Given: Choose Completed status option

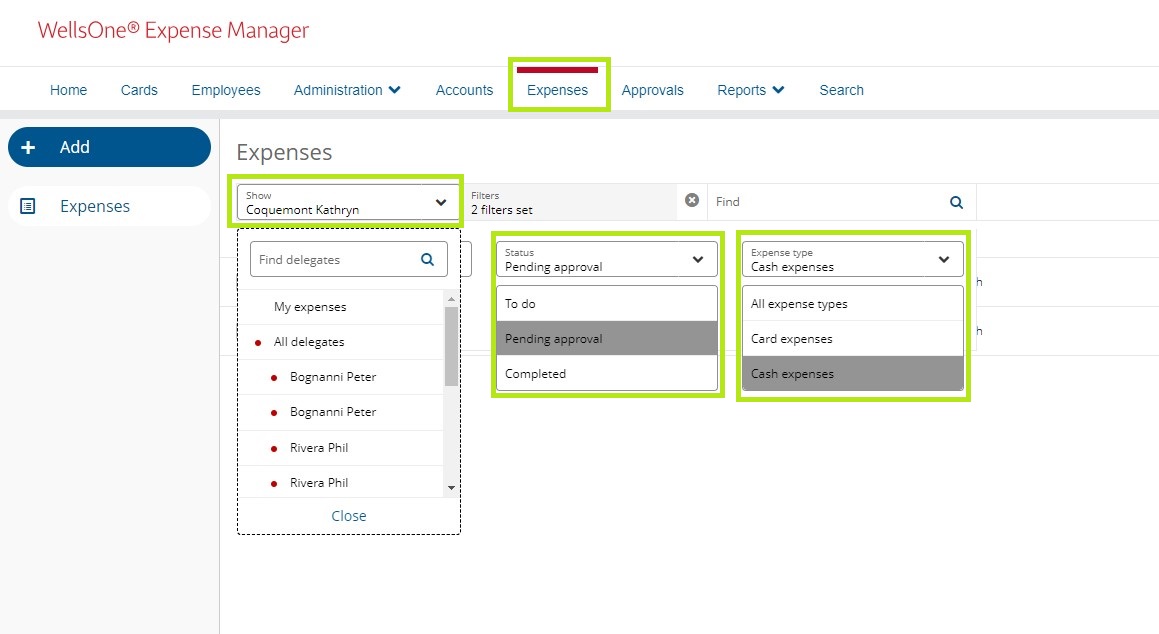Looking at the screenshot, I should pos(535,374).
